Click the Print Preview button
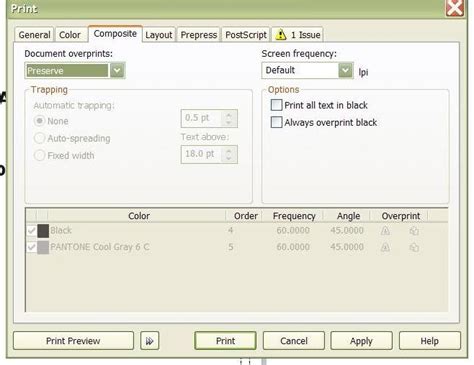The height and width of the screenshot is (365, 474). click(x=73, y=341)
